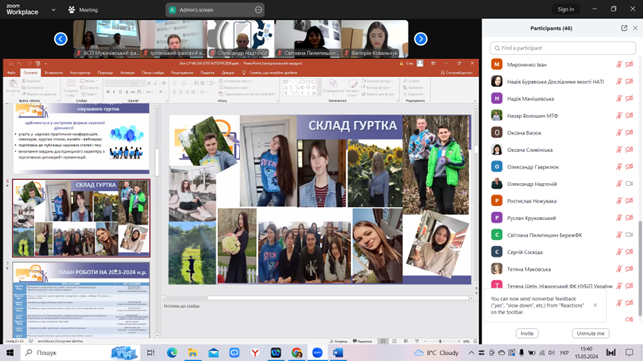Switch to the Переходи ribbon tab
The height and width of the screenshot is (361, 643).
[x=105, y=73]
